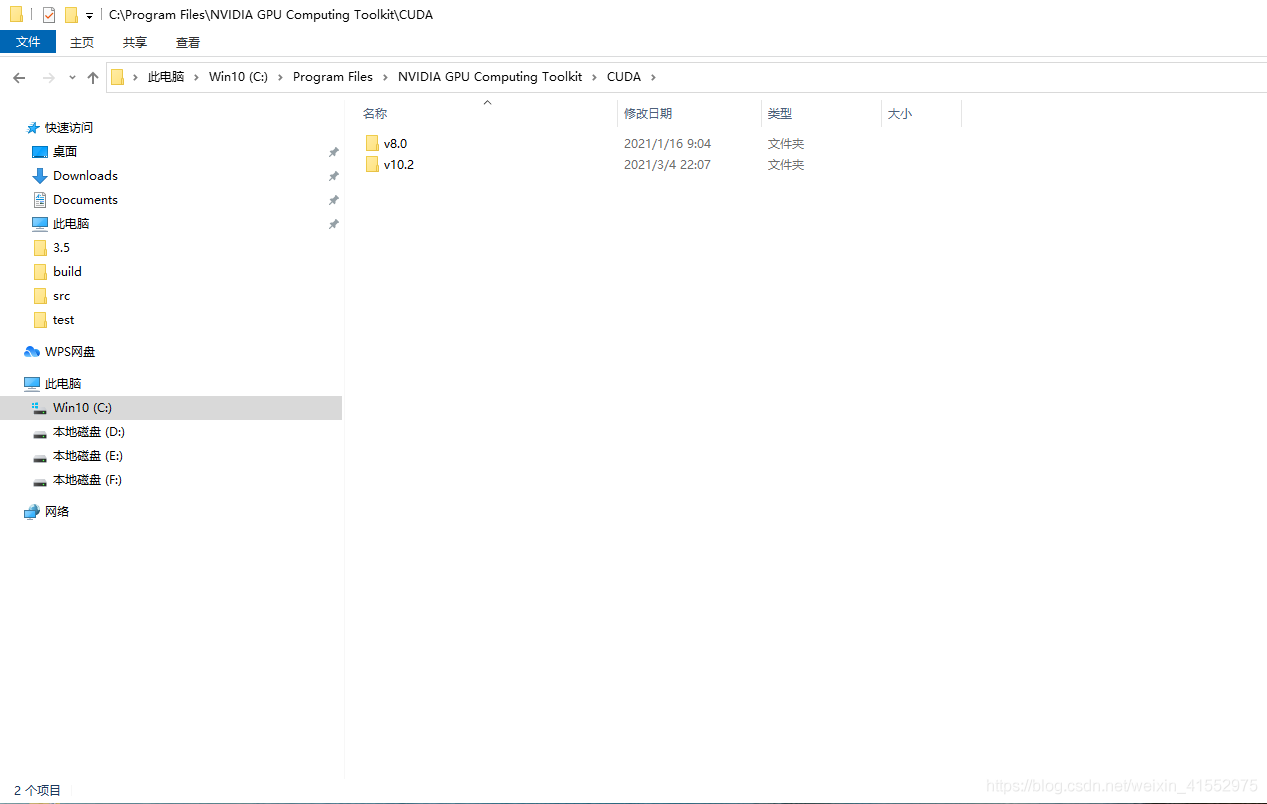Screen dimensions: 1267x804
Task: Click the v10.2 folder name
Action: (x=399, y=164)
